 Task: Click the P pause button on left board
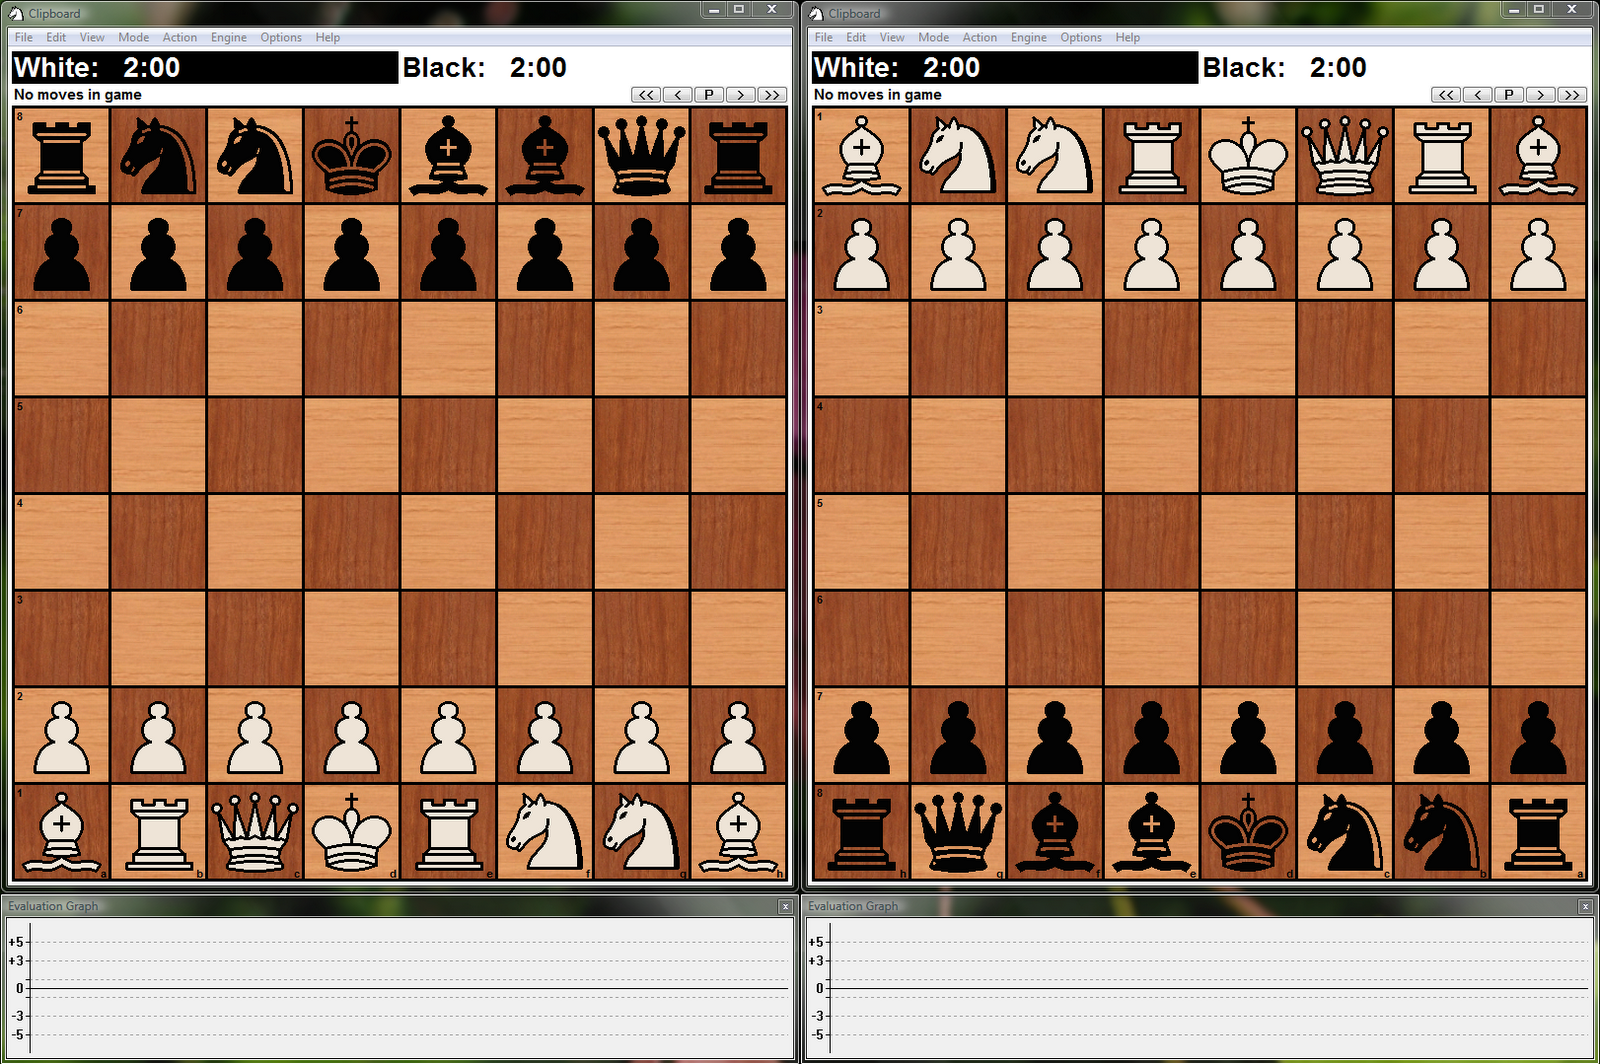click(709, 94)
